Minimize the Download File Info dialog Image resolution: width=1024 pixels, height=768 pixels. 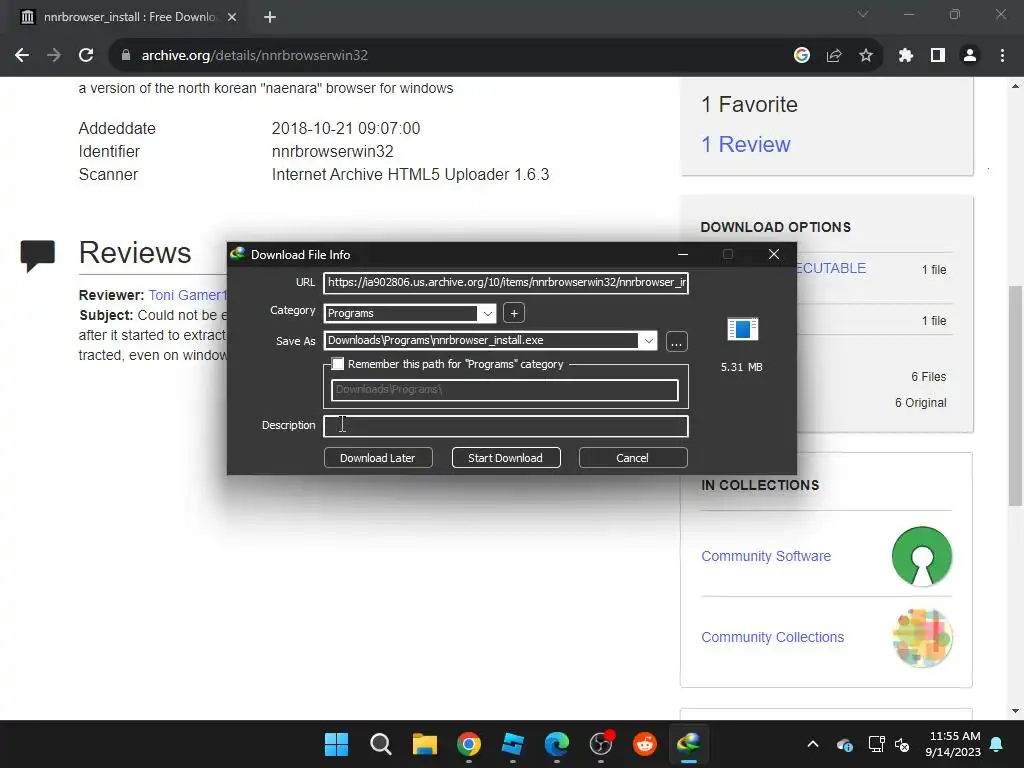[x=683, y=254]
